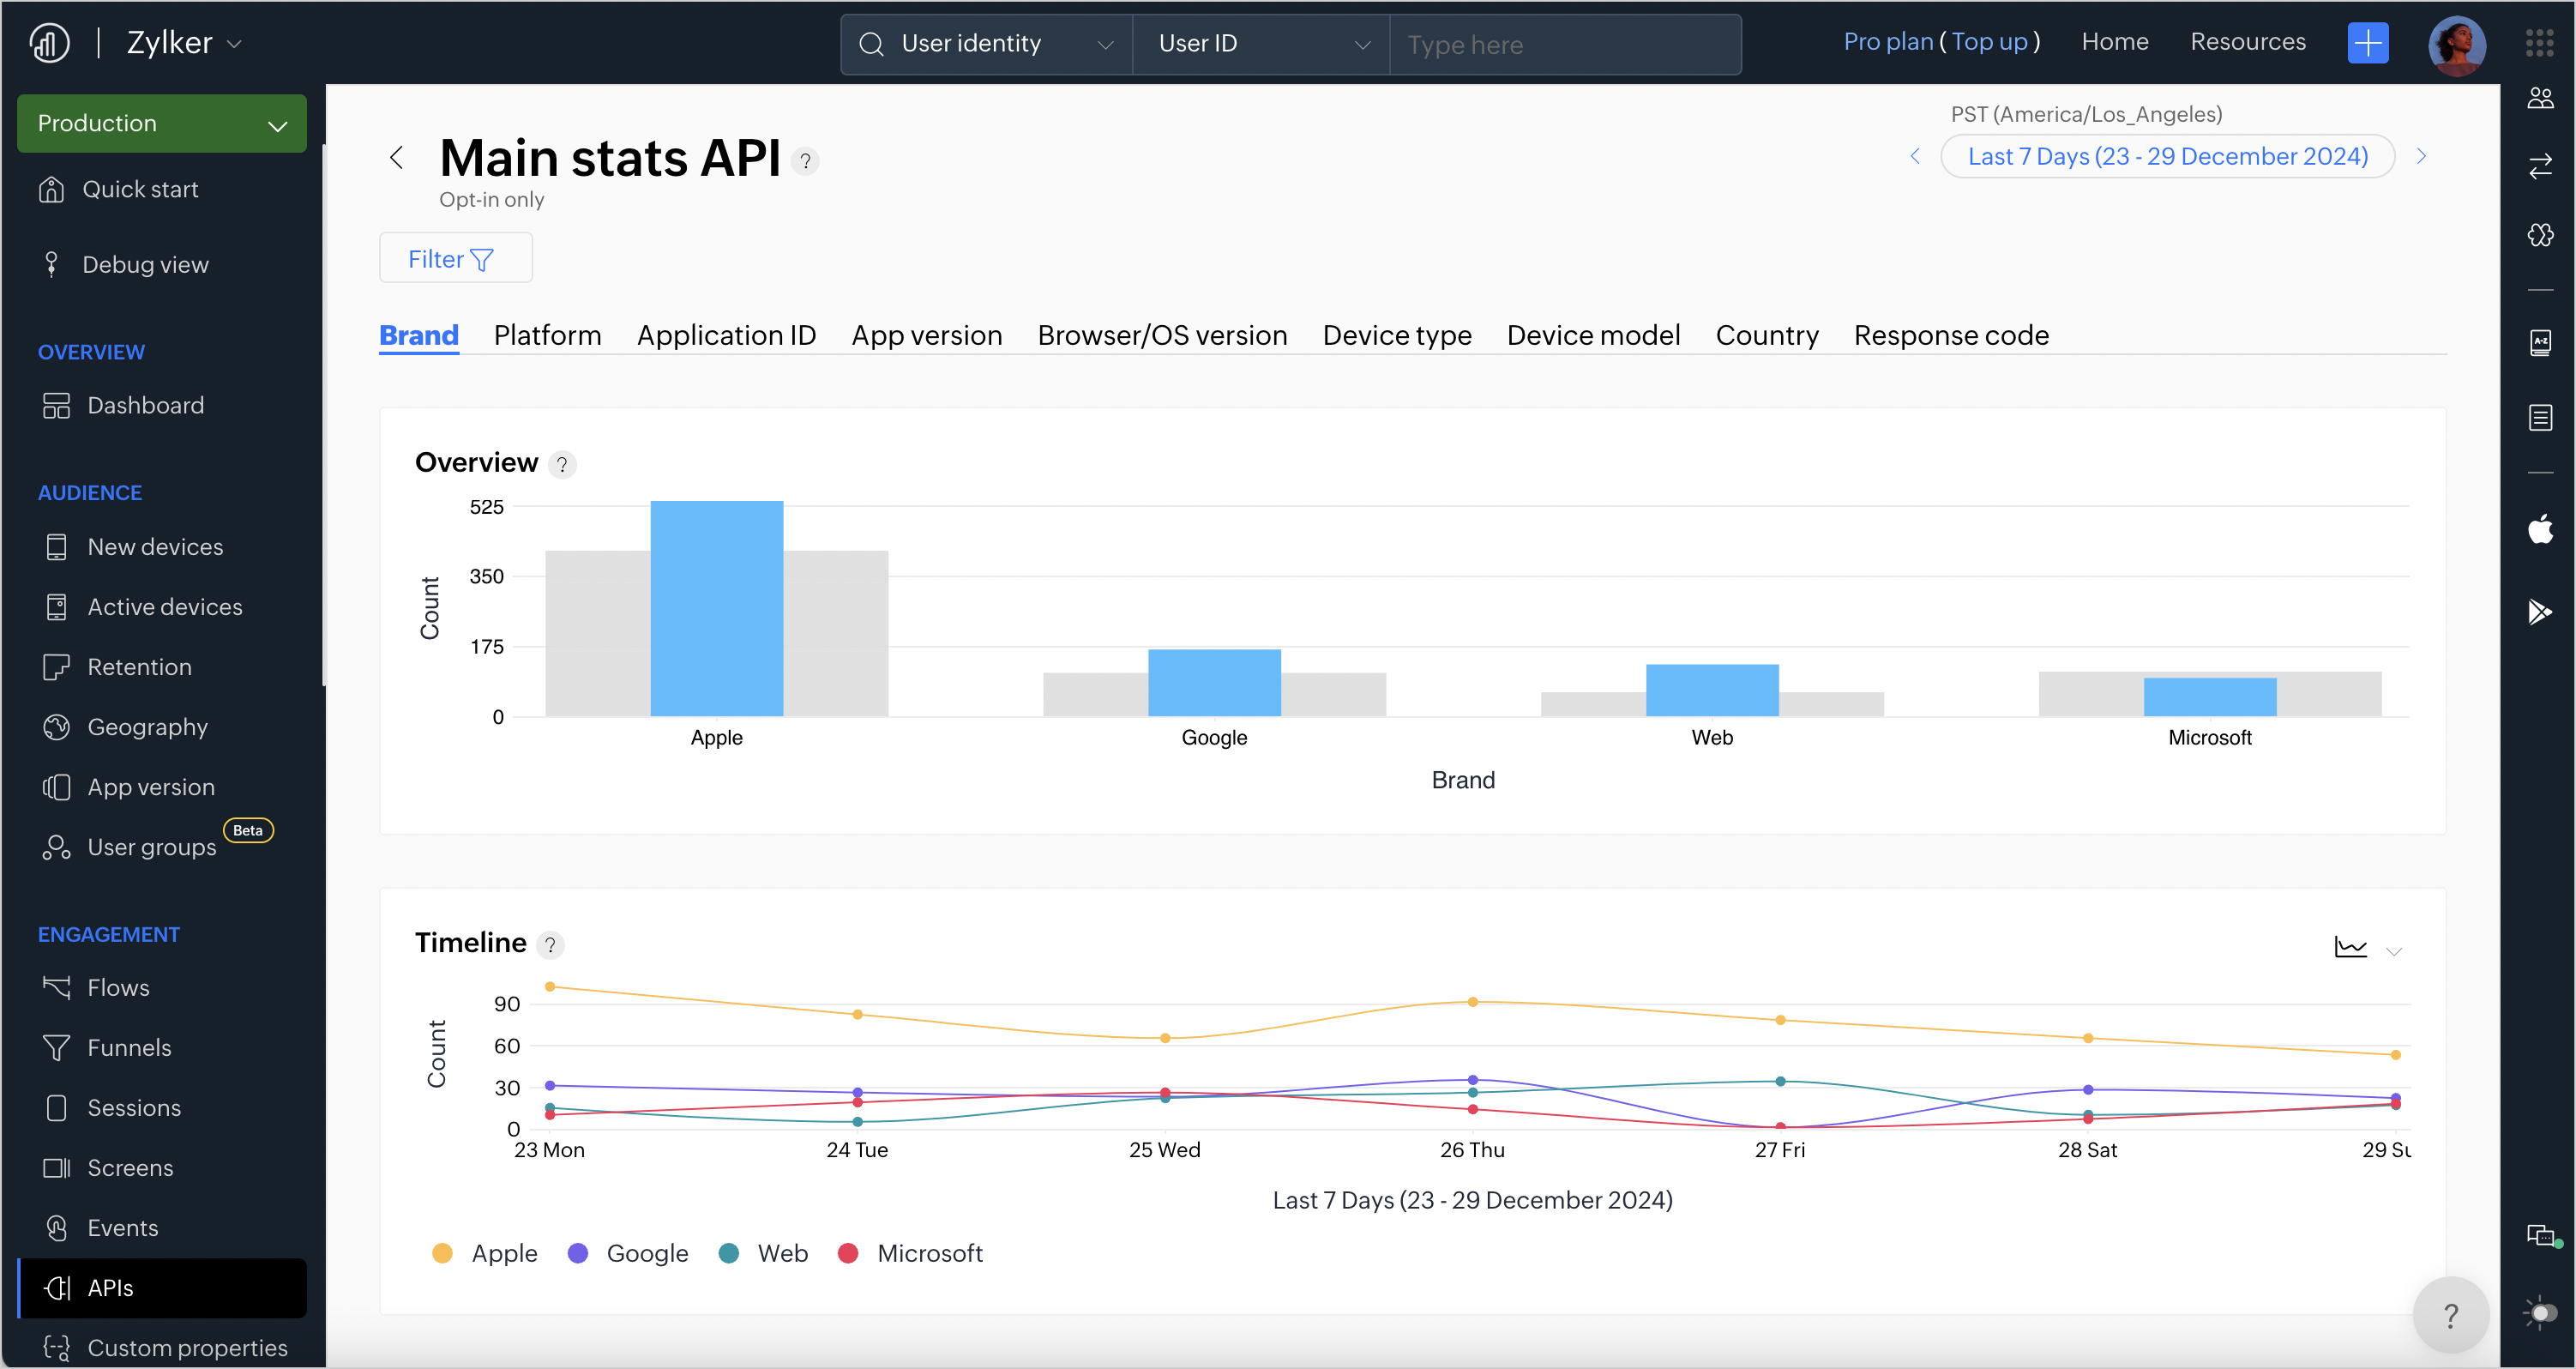Click the Filter button
This screenshot has width=2576, height=1369.
tap(455, 259)
